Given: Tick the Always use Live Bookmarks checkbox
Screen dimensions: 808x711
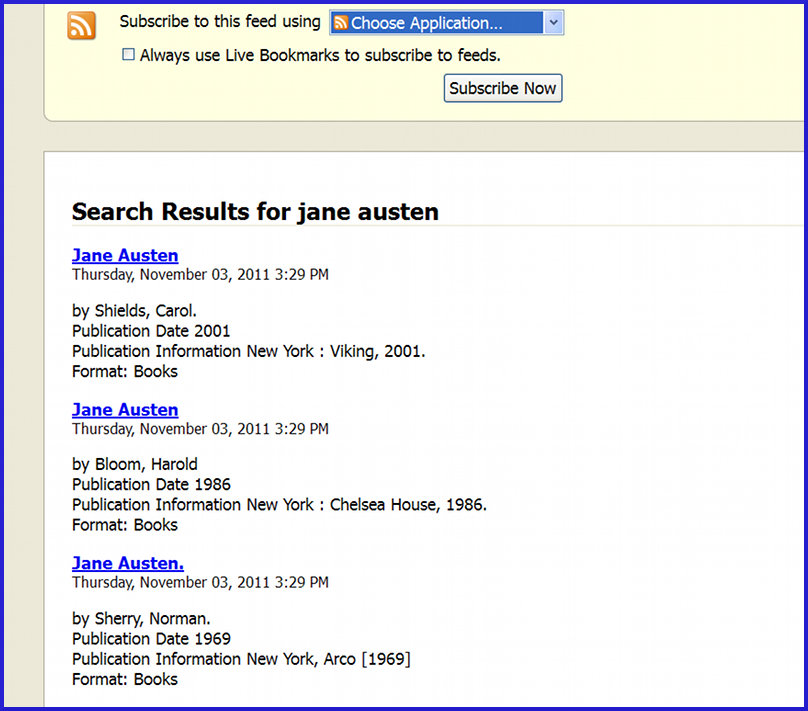Looking at the screenshot, I should [128, 54].
